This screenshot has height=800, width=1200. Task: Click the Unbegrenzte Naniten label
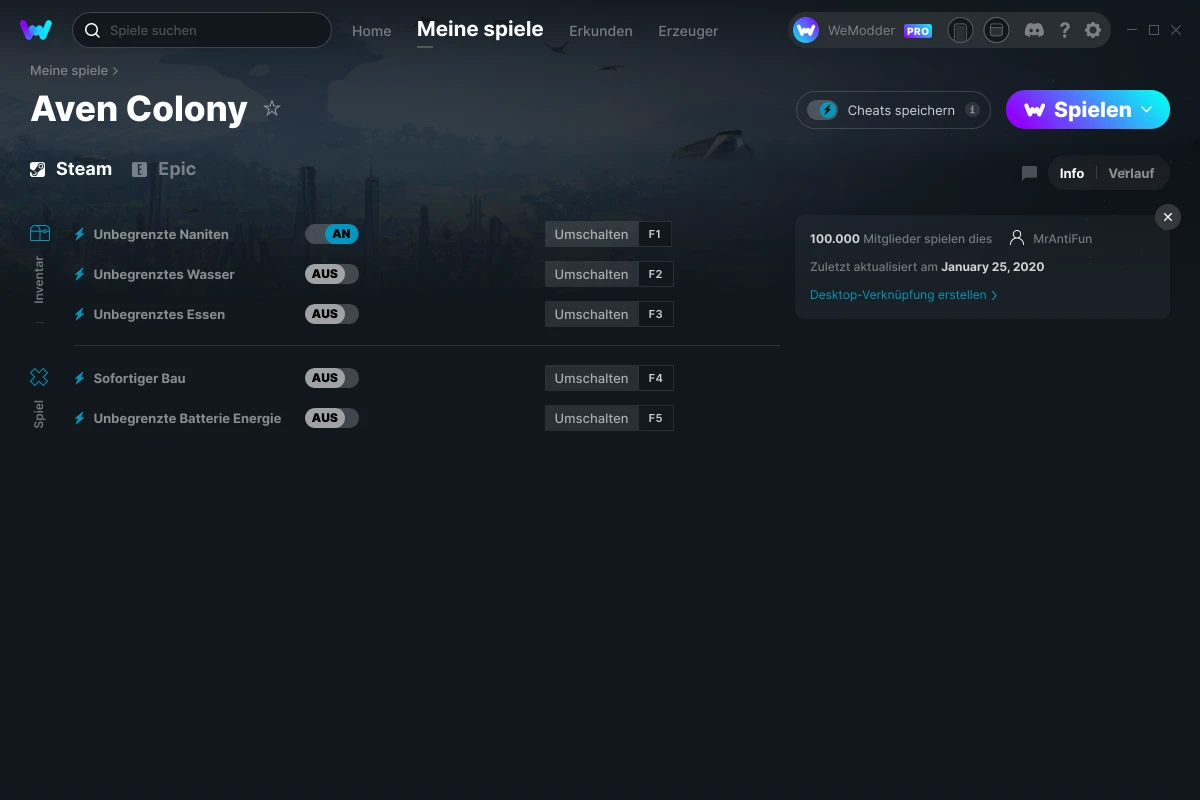[161, 234]
